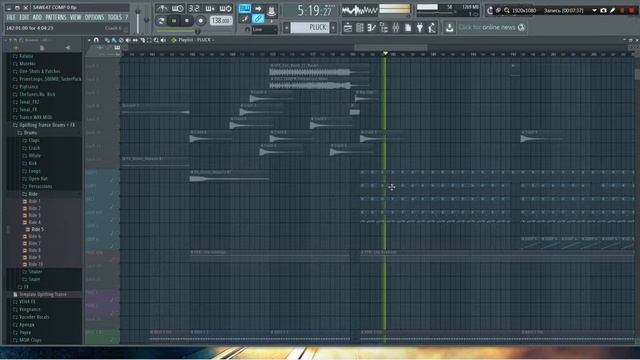Select next pattern arrow right of PLUCK
640x360 pixels.
click(x=333, y=27)
